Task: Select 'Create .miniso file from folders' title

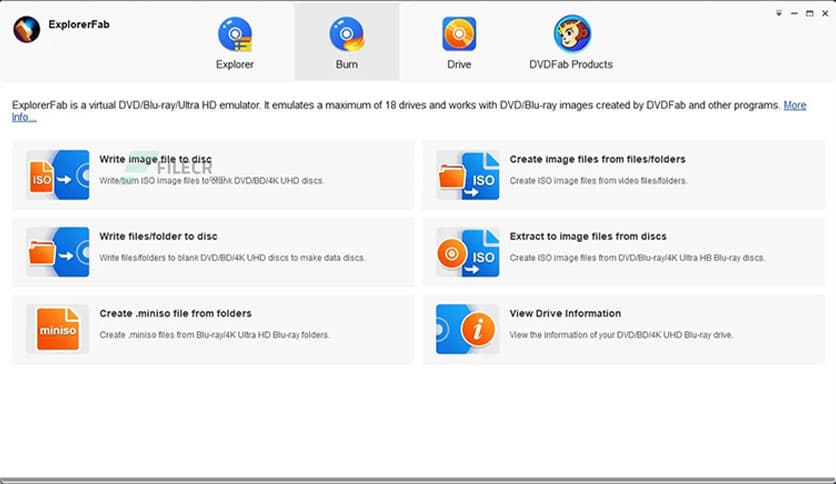Action: [175, 313]
